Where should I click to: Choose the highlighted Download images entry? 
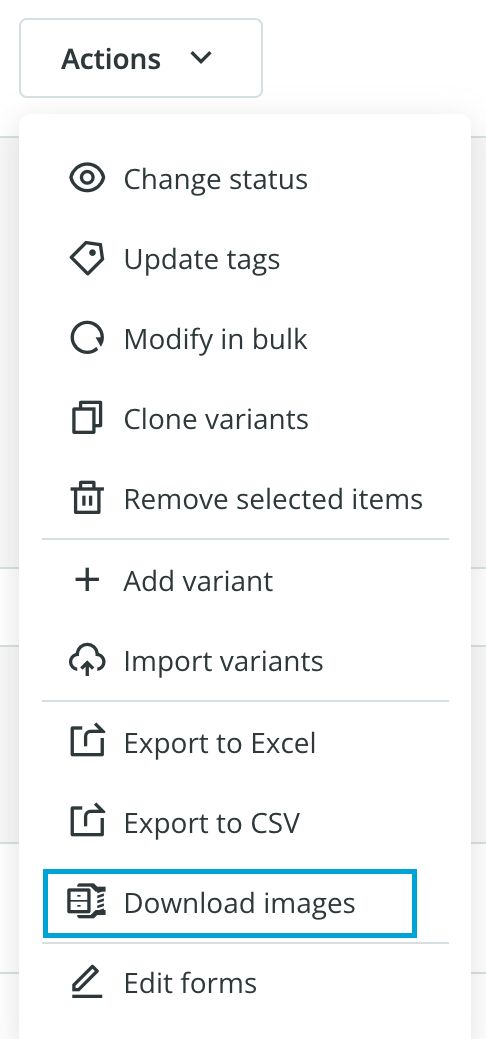pos(230,903)
